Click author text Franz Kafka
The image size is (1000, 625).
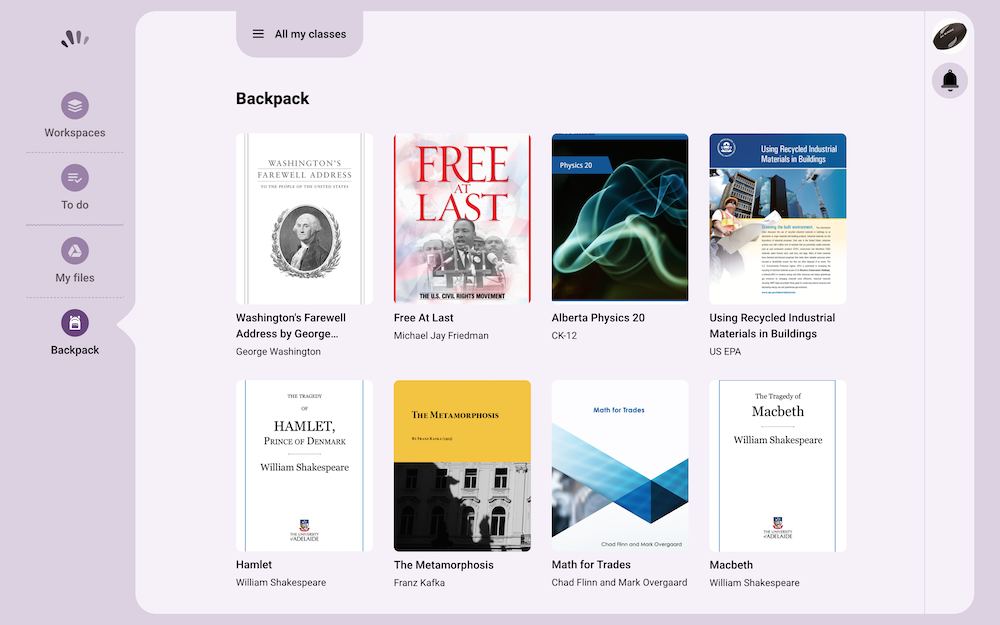coord(419,582)
